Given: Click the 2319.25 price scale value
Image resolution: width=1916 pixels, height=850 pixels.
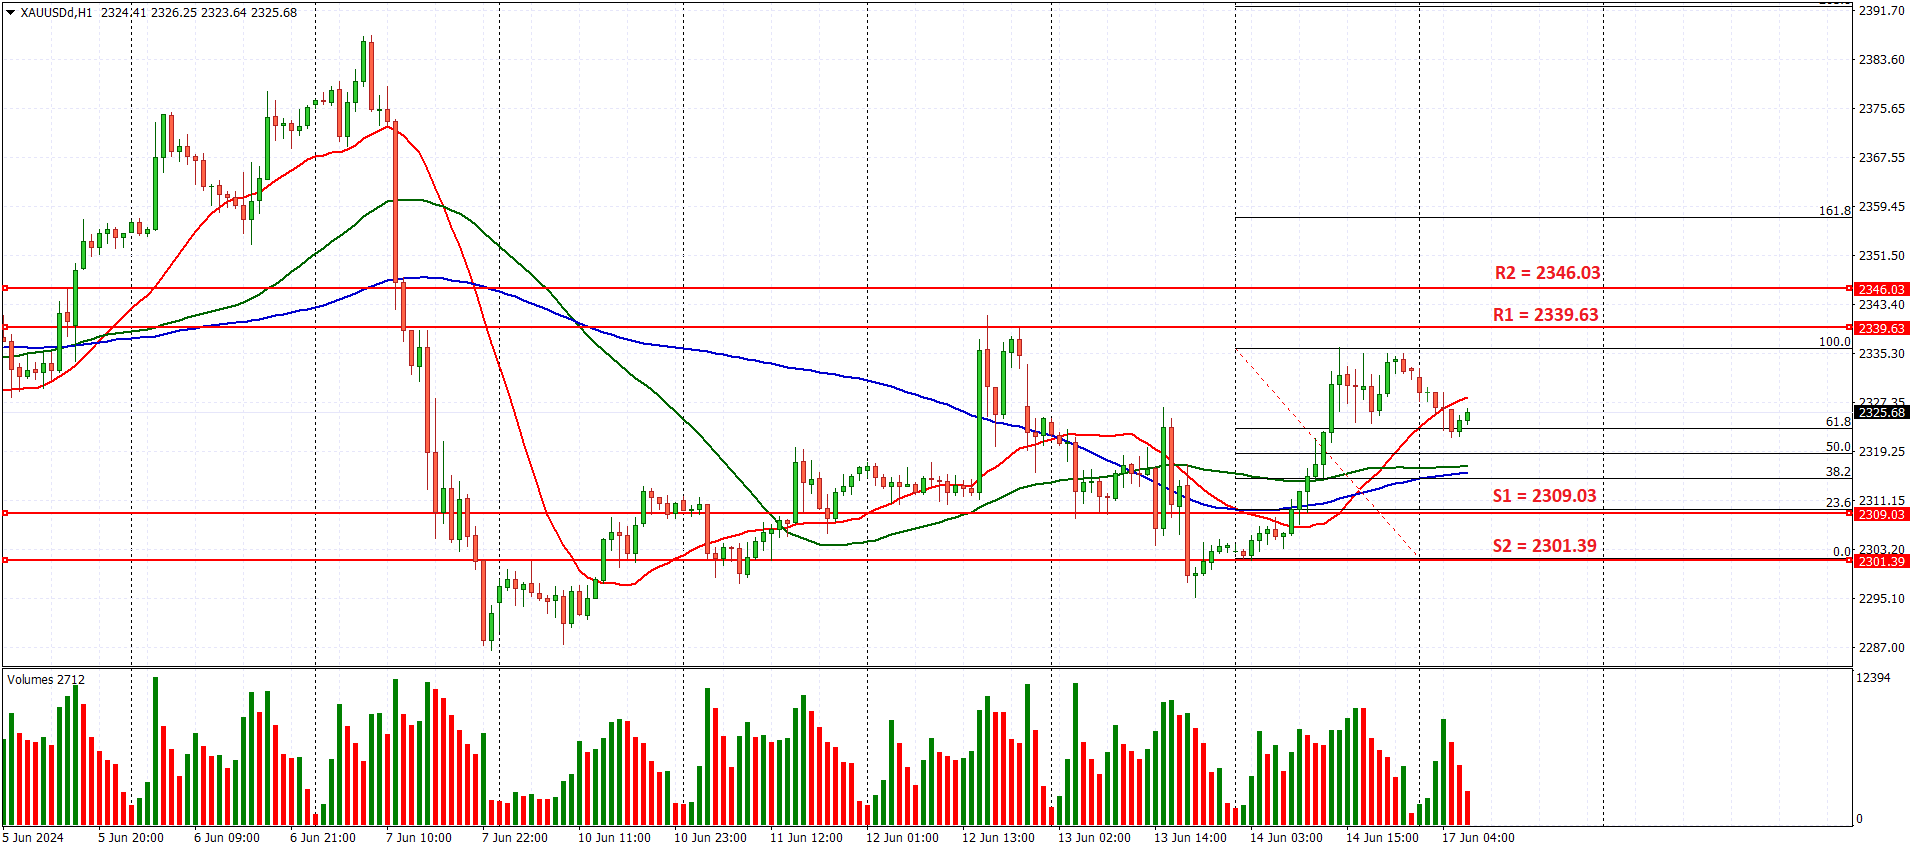Looking at the screenshot, I should click(1881, 452).
